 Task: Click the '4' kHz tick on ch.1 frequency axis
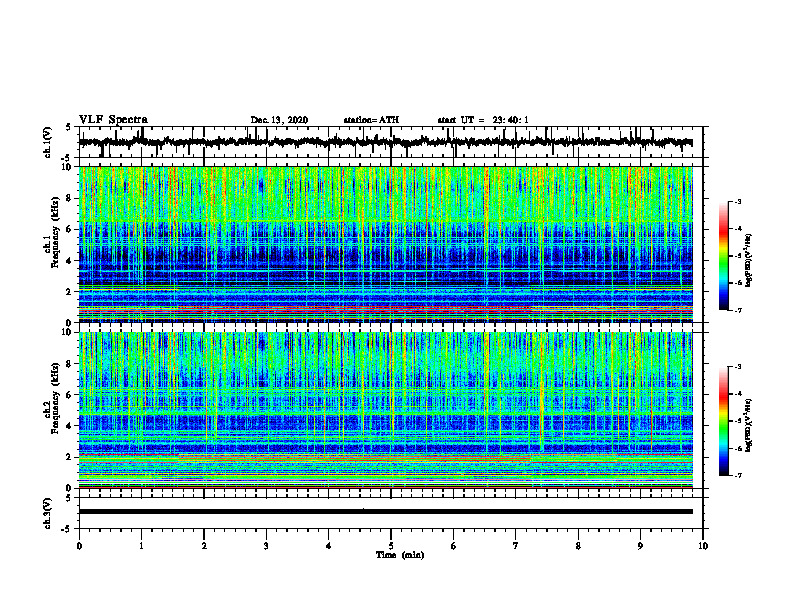tap(70, 261)
